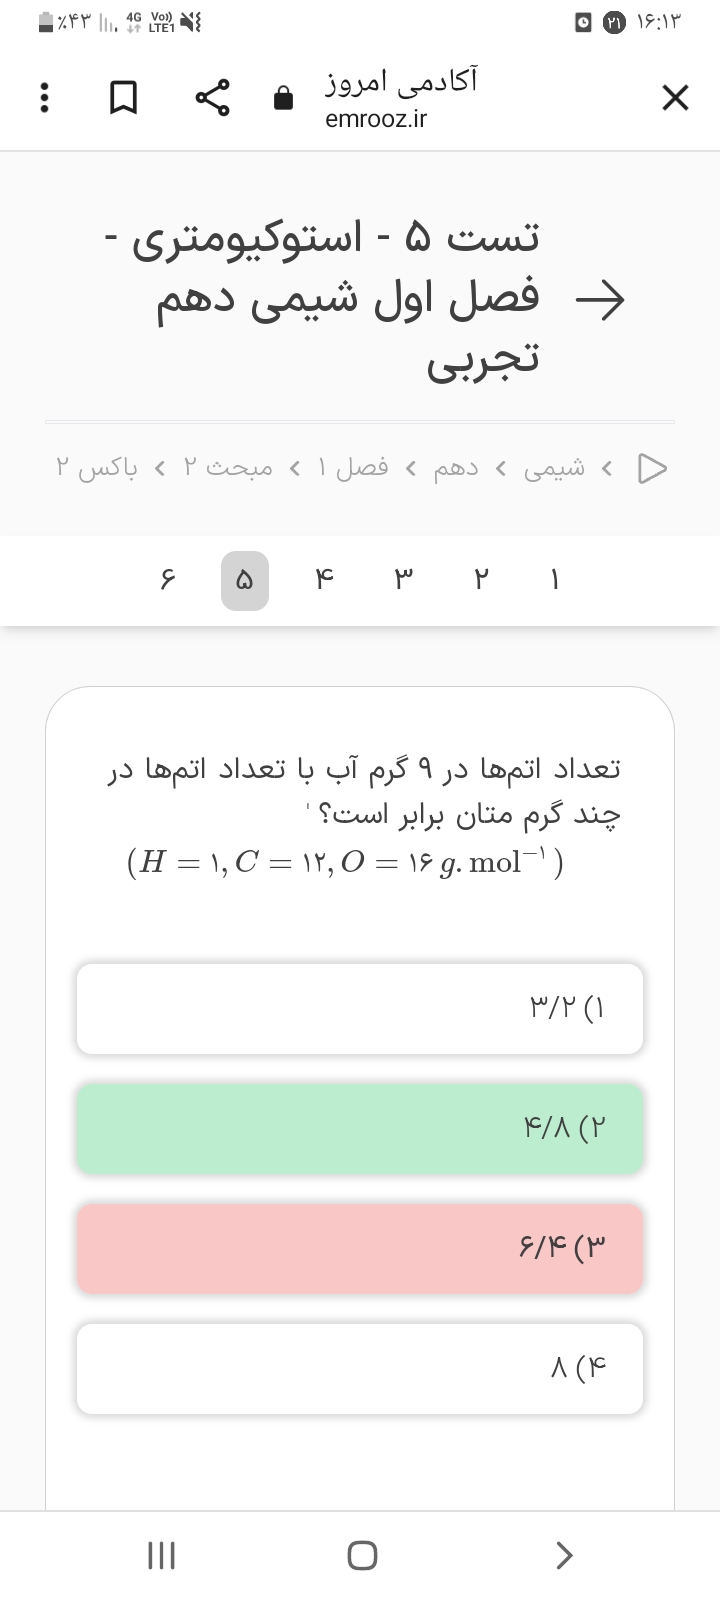Go to question 6 tab
The image size is (720, 1600).
click(168, 580)
